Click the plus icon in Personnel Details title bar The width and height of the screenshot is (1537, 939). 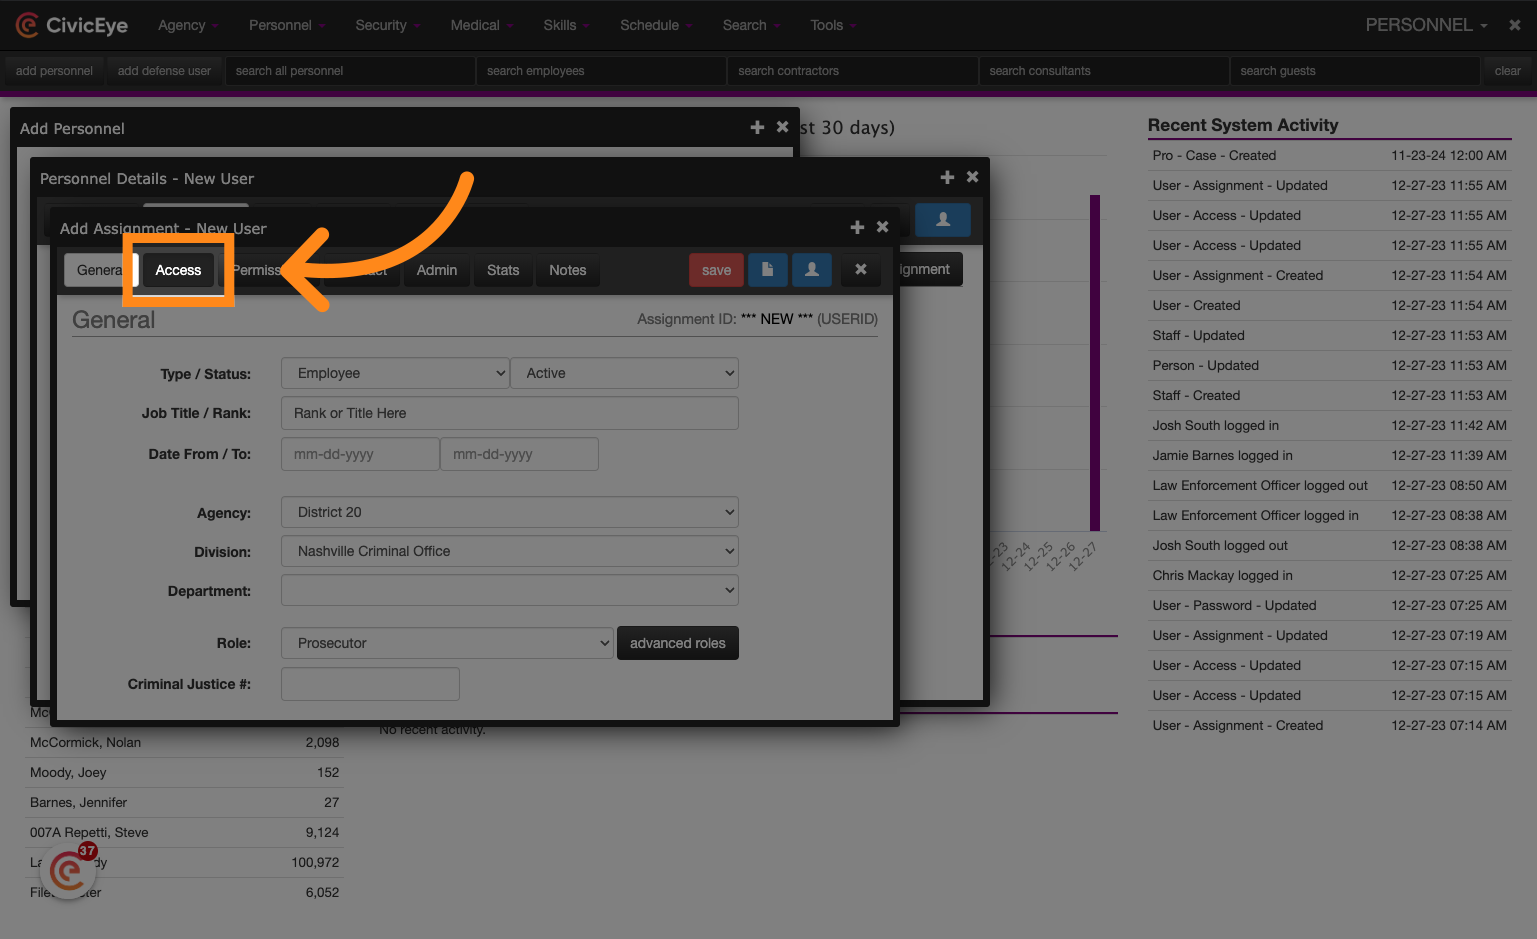click(x=947, y=177)
